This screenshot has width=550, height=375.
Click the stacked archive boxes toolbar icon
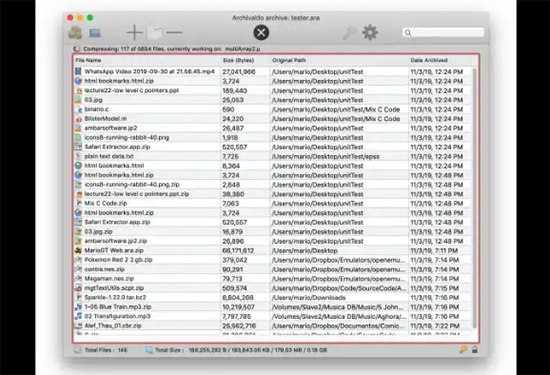click(x=75, y=33)
